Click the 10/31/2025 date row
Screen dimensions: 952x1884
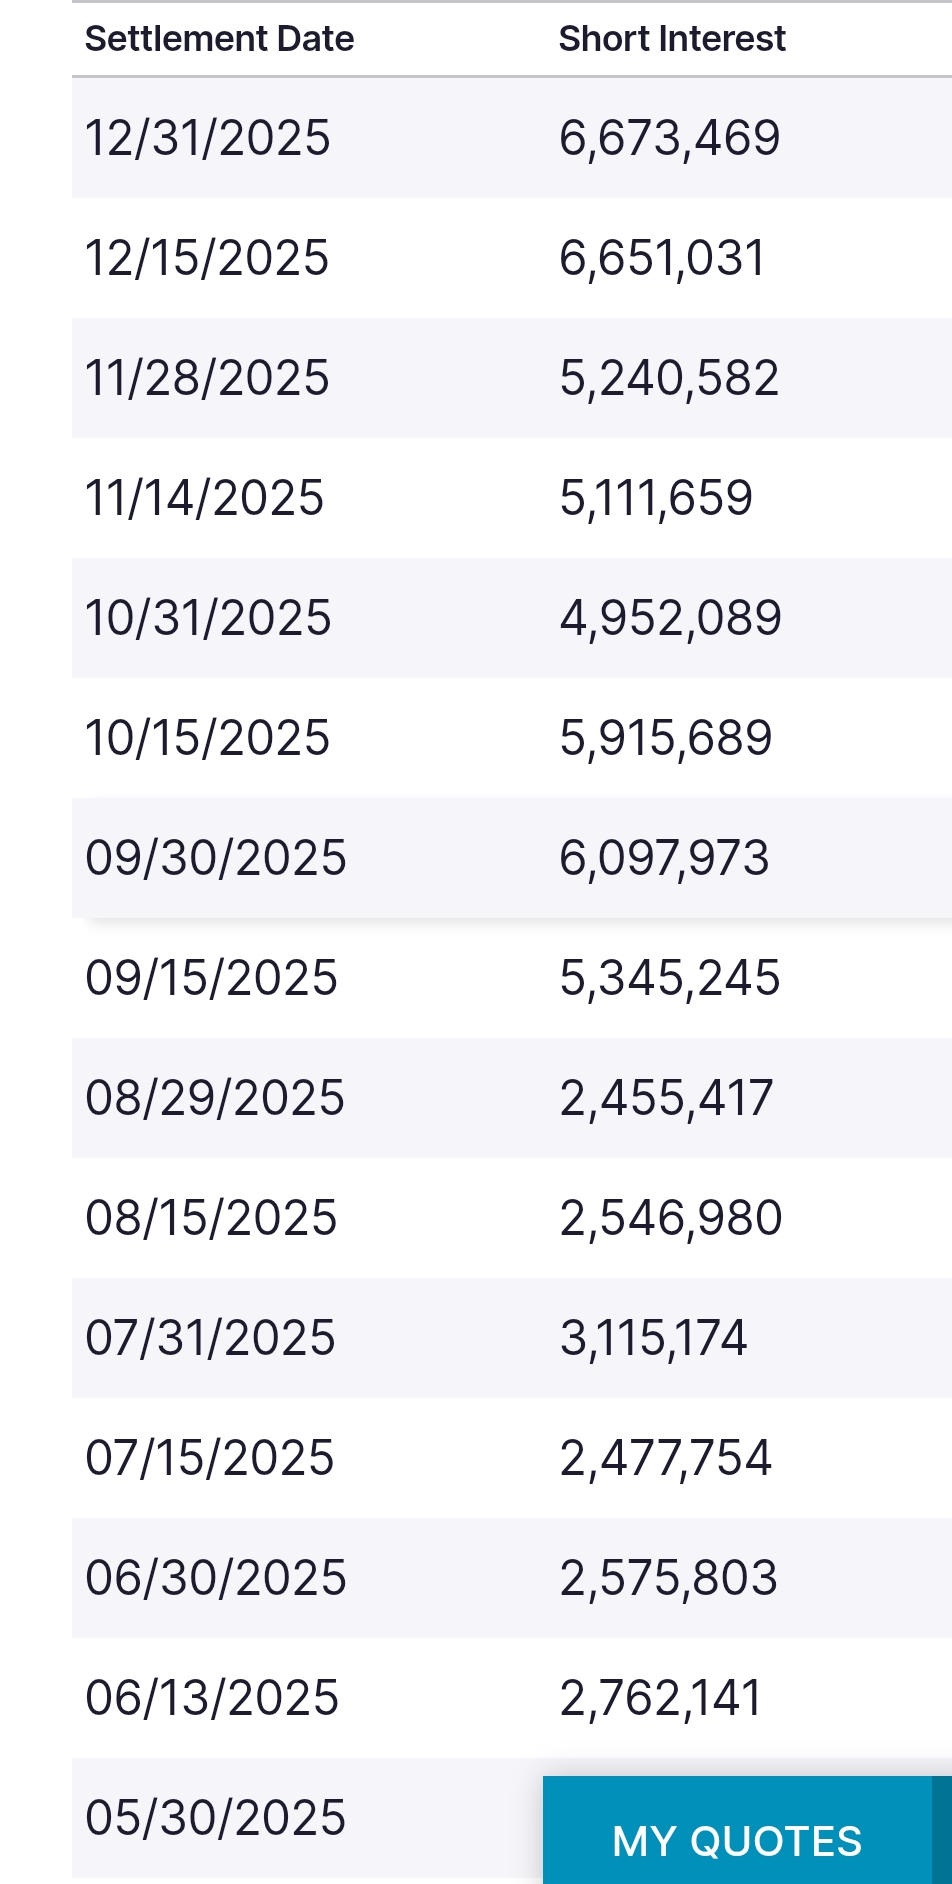click(x=512, y=618)
